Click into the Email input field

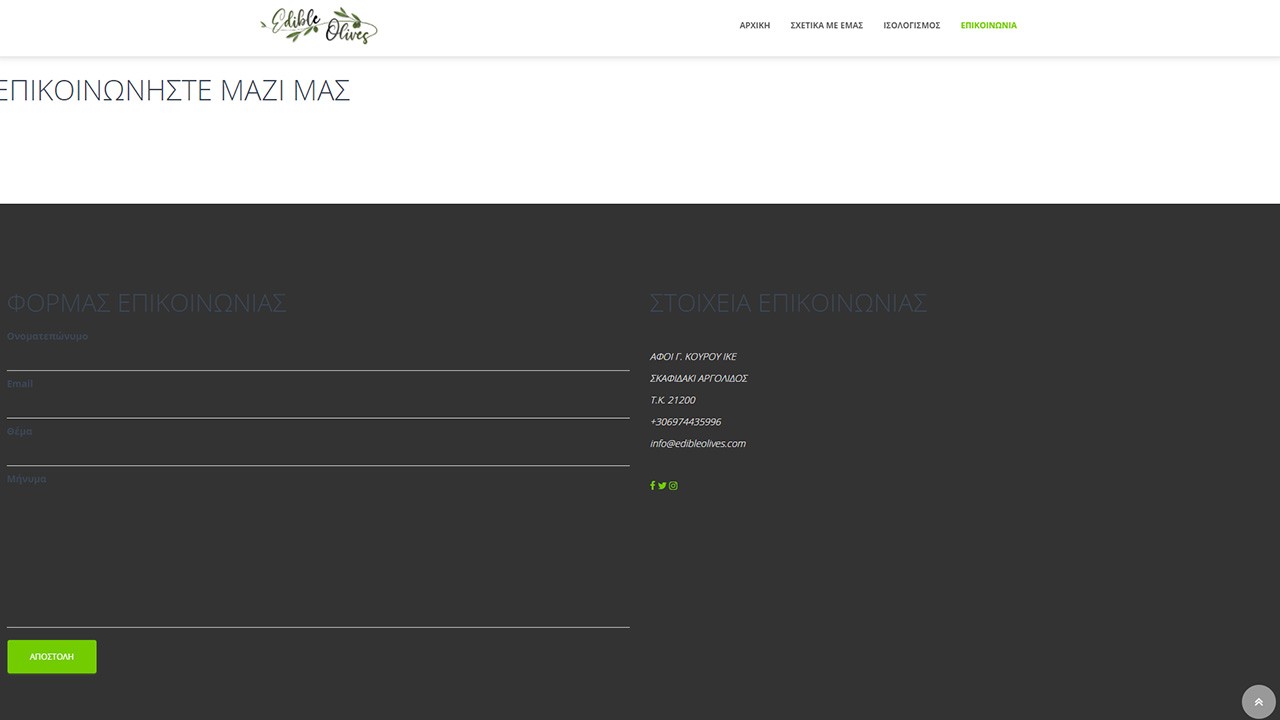[318, 405]
